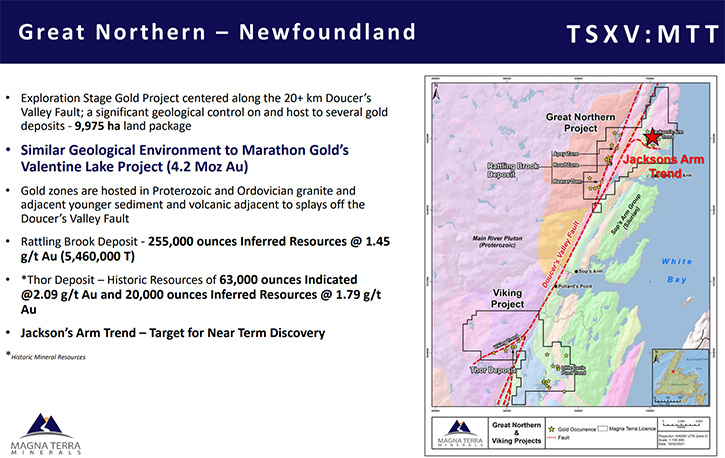Image resolution: width=725 pixels, height=458 pixels.
Task: Click the 'Great Northern Project' map label
Action: [x=580, y=122]
